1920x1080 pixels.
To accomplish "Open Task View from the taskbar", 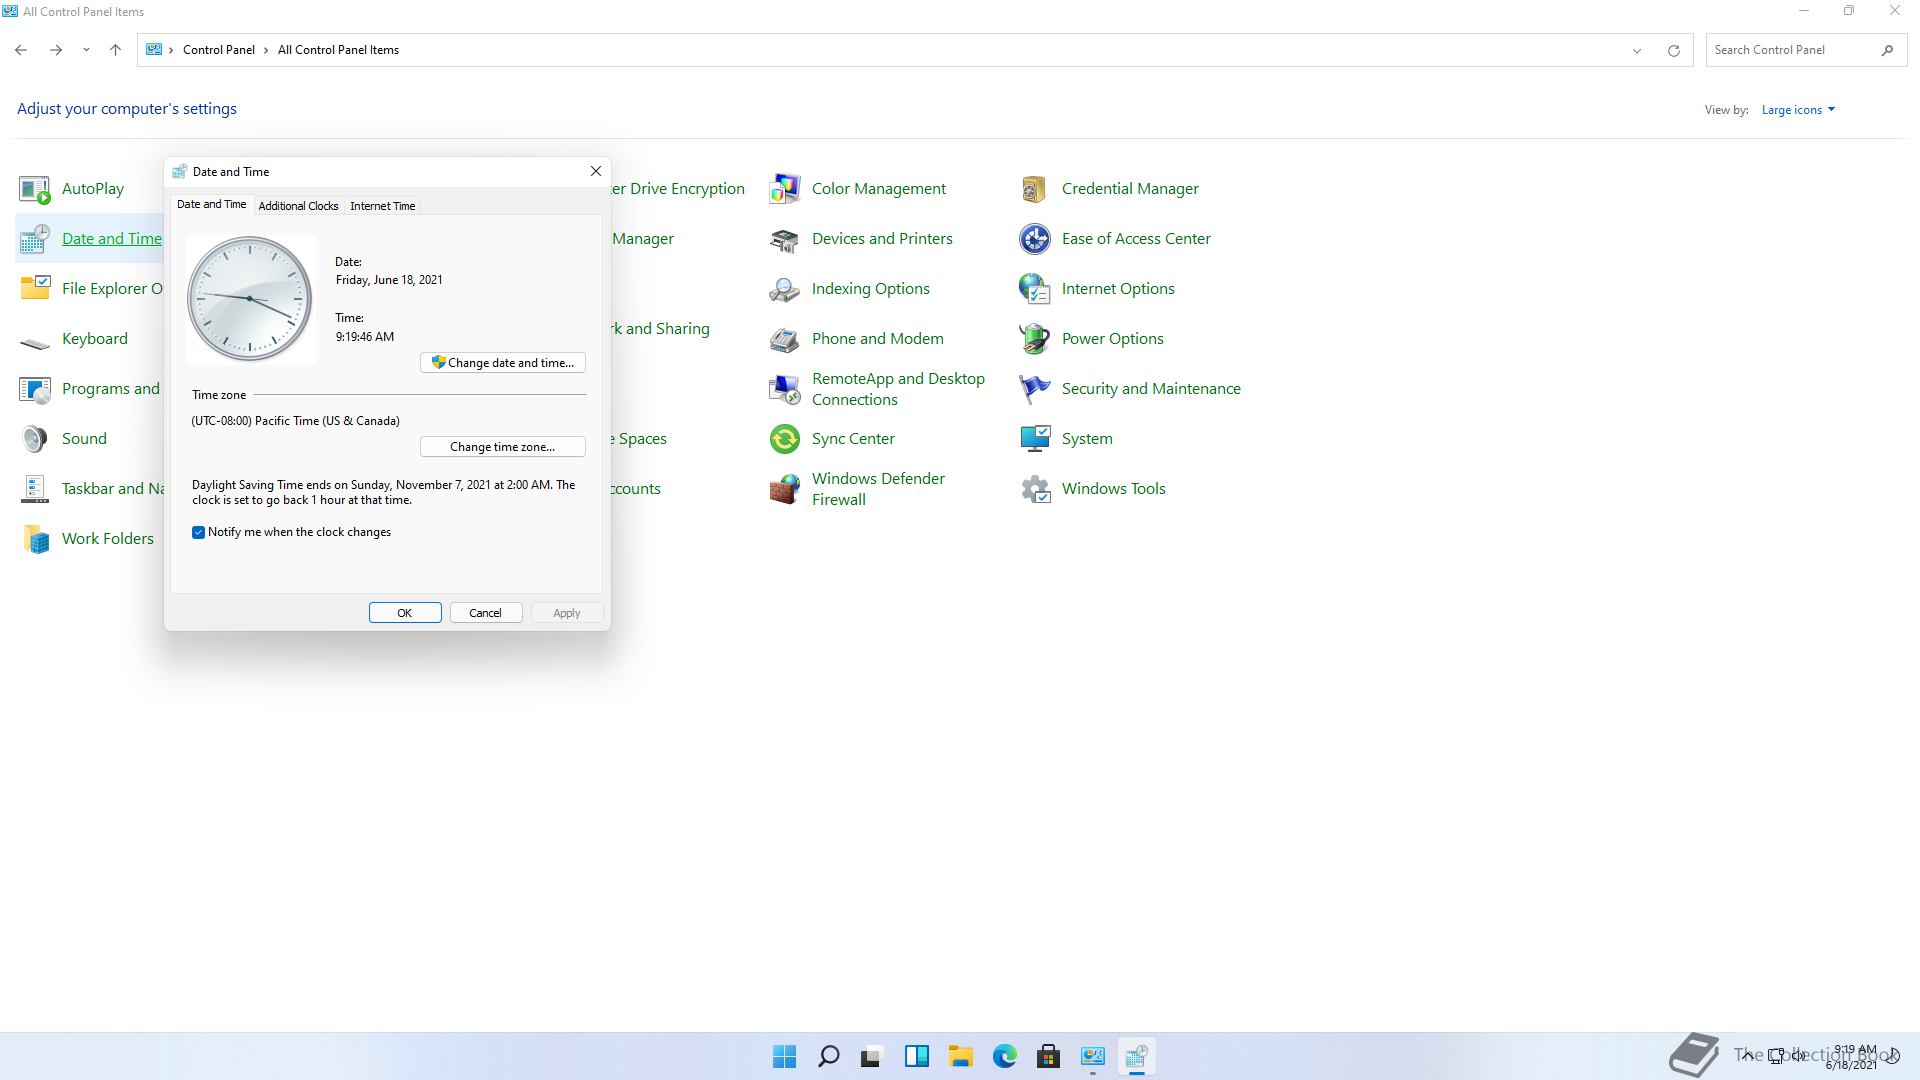I will coord(873,1056).
